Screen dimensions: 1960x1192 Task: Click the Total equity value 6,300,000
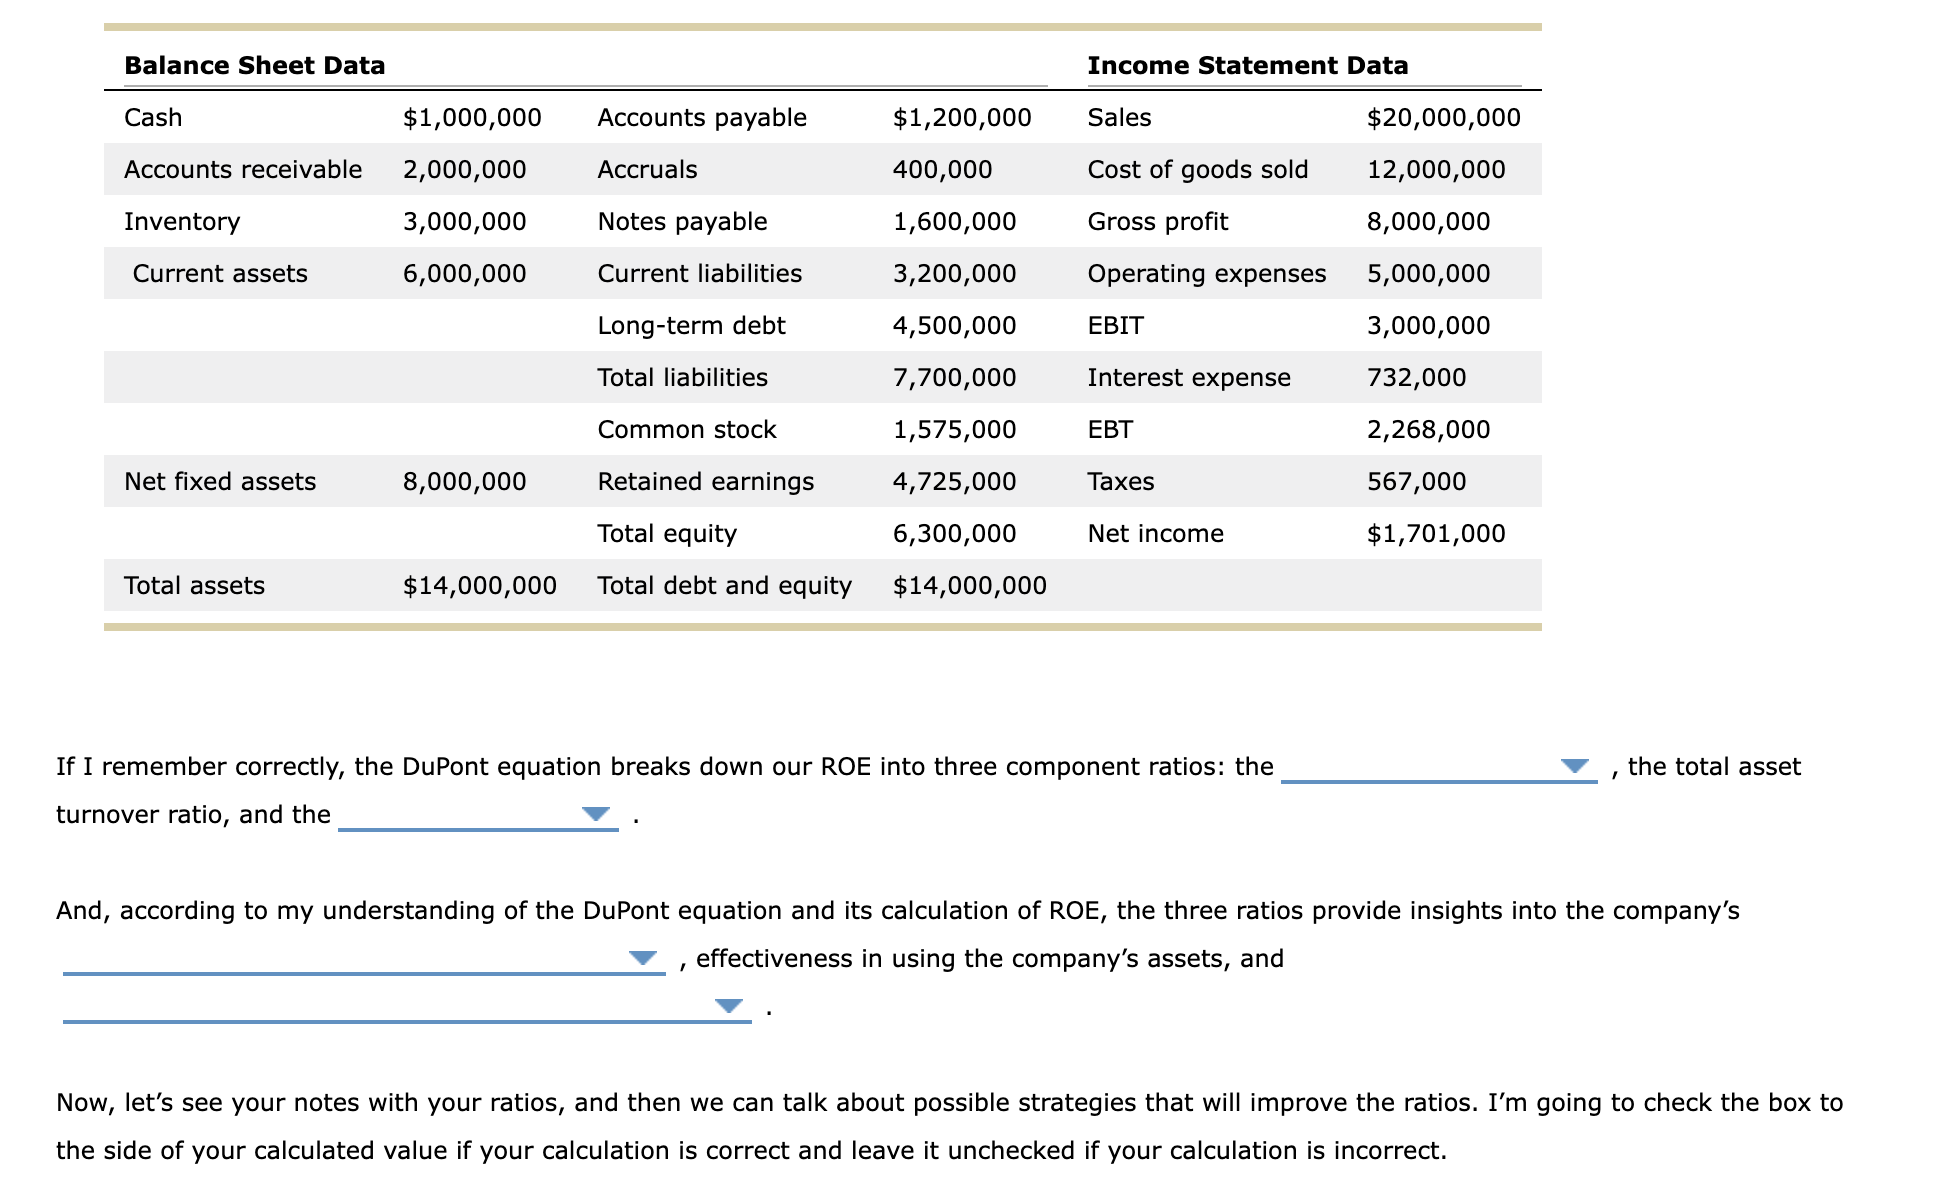[x=954, y=534]
